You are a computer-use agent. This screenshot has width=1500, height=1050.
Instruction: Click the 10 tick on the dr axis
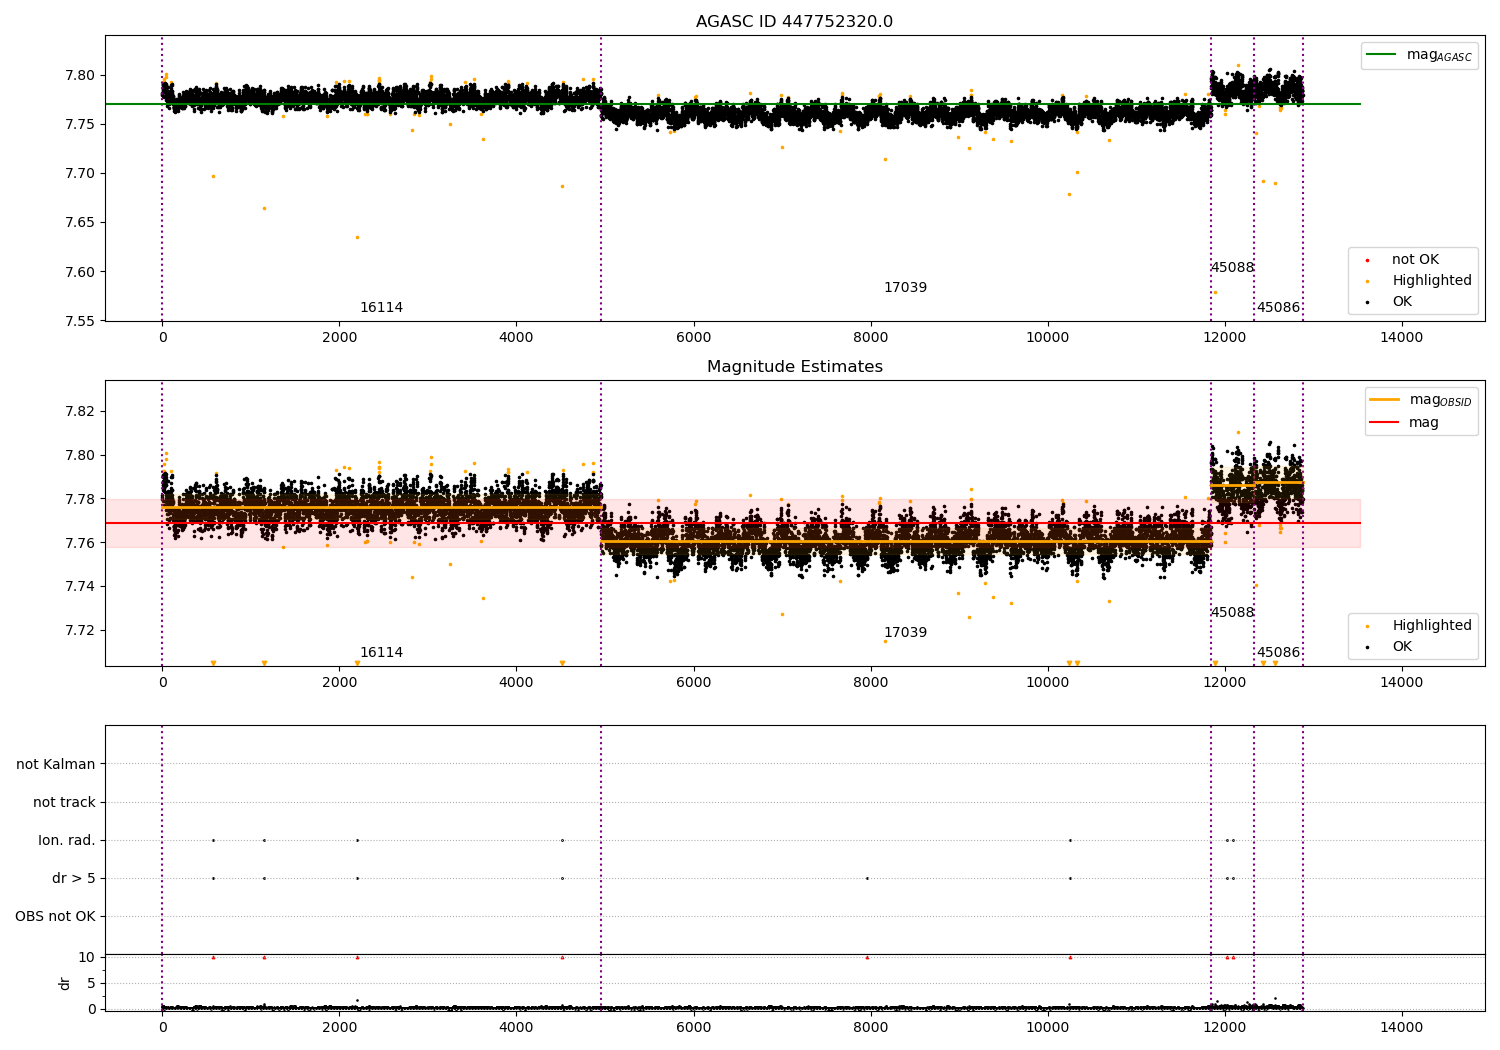(87, 958)
